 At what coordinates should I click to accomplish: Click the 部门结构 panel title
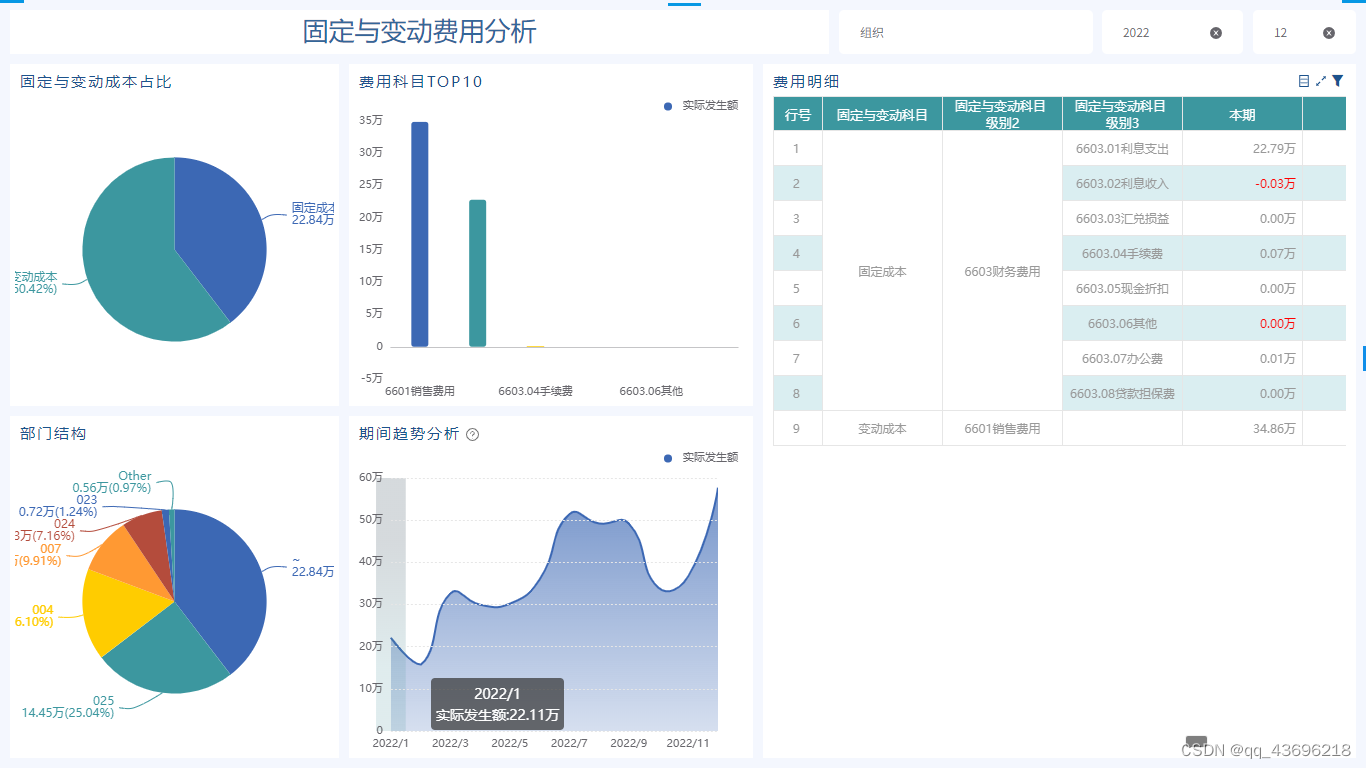[x=53, y=433]
